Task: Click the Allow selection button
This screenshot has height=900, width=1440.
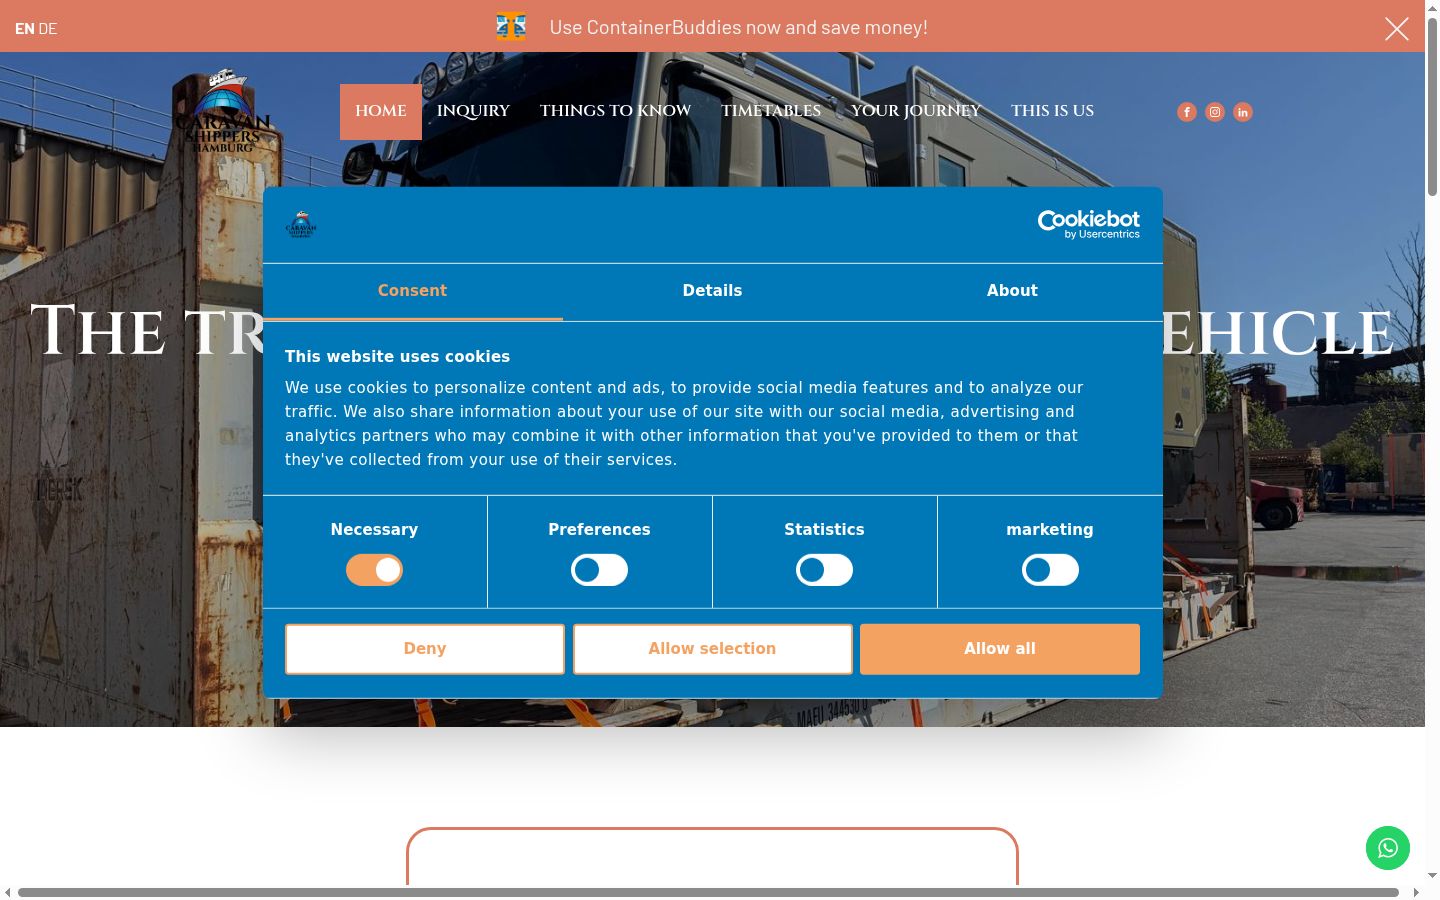Action: tap(713, 649)
